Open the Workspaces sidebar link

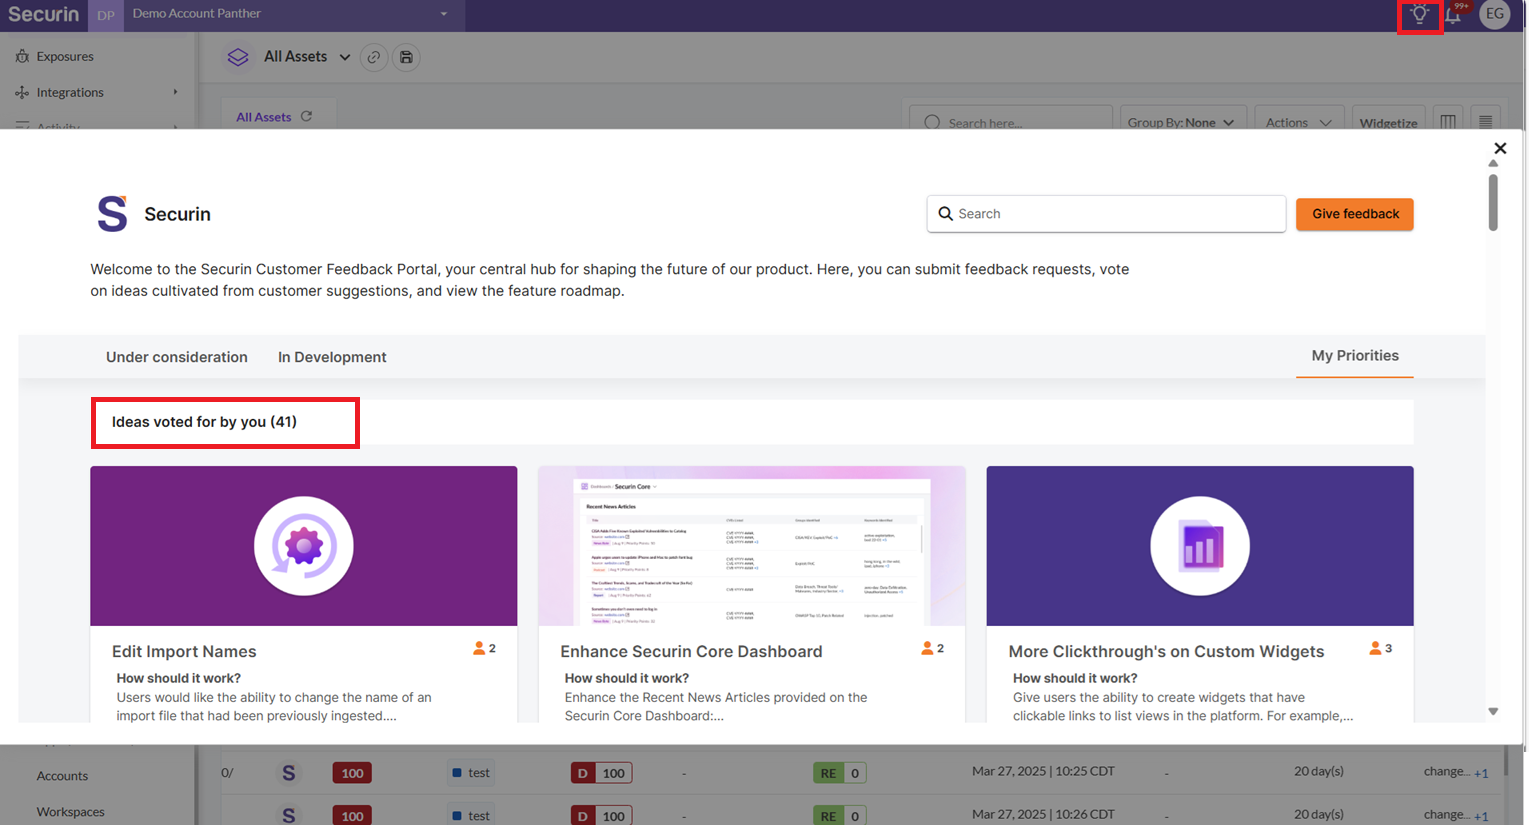pos(70,812)
